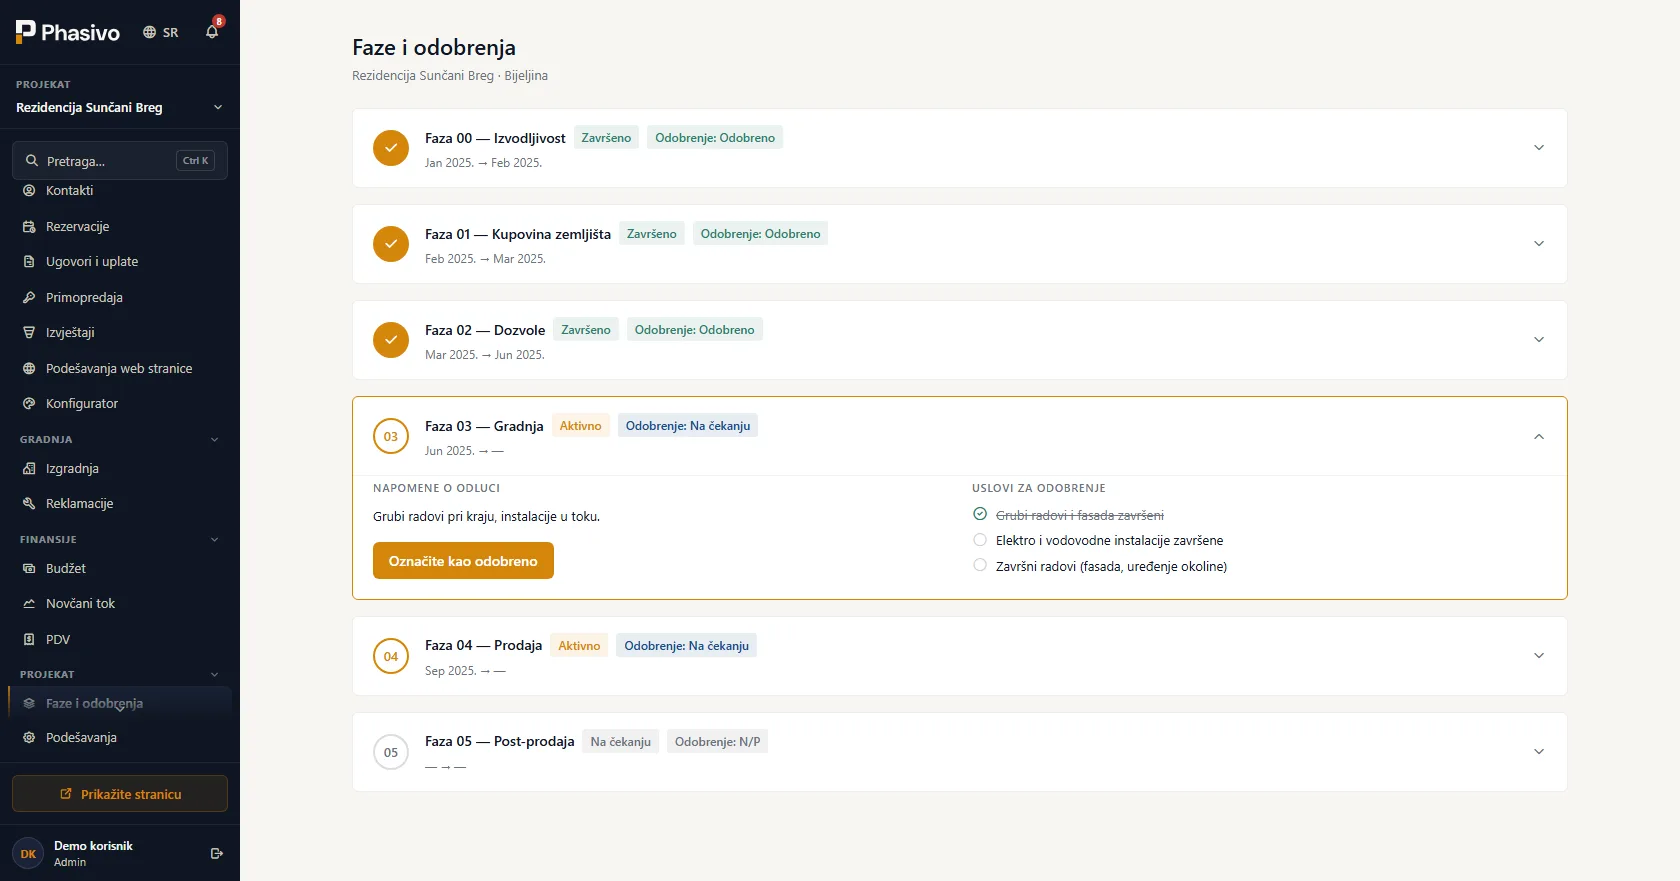Click the Faza 03 step number circle

coord(391,436)
